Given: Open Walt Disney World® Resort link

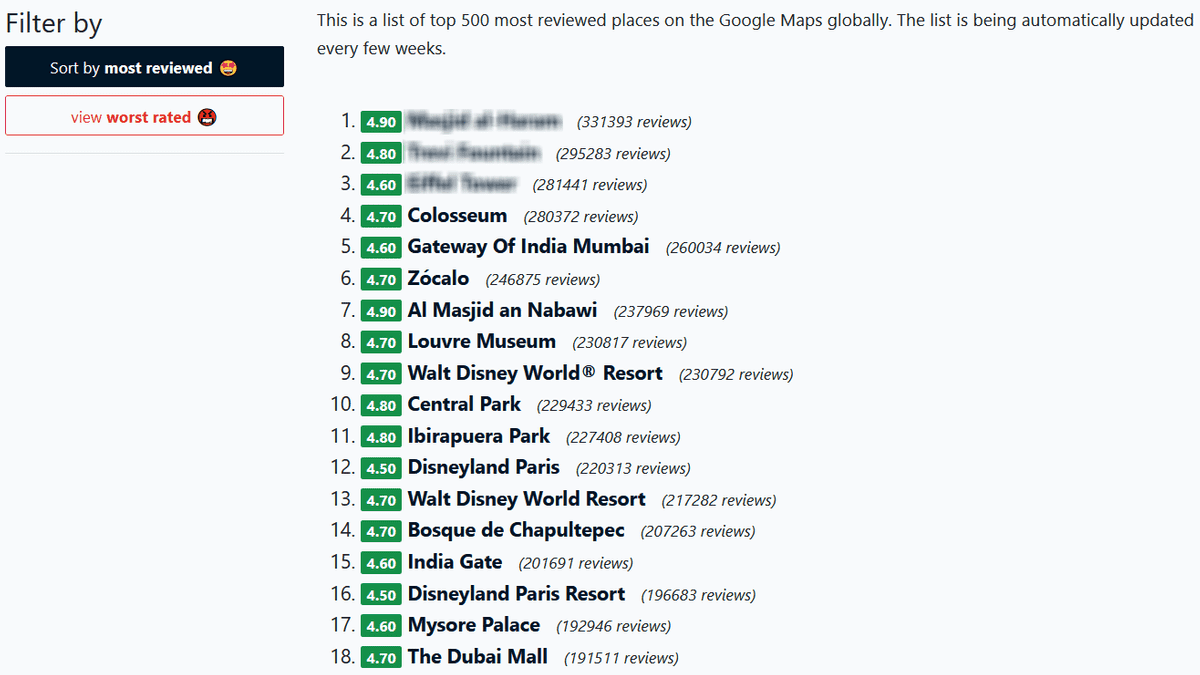Looking at the screenshot, I should [x=535, y=373].
